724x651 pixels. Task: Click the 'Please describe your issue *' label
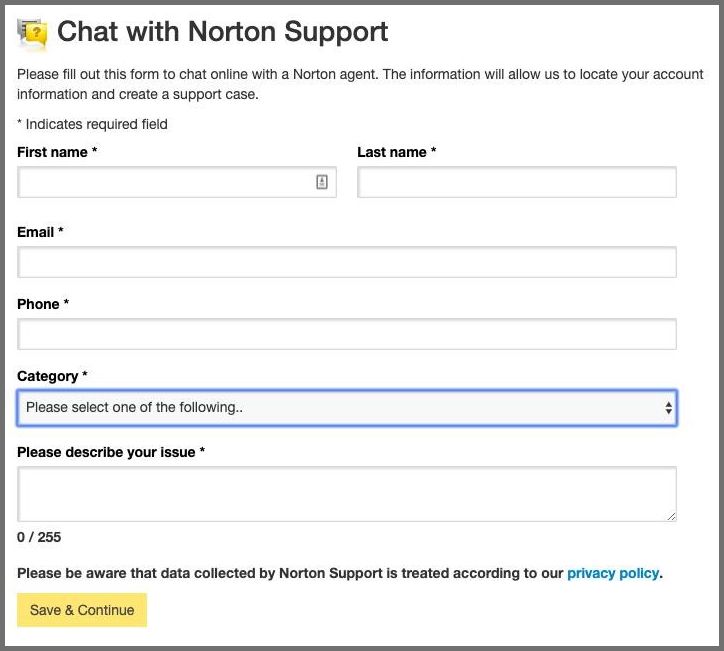pos(111,452)
